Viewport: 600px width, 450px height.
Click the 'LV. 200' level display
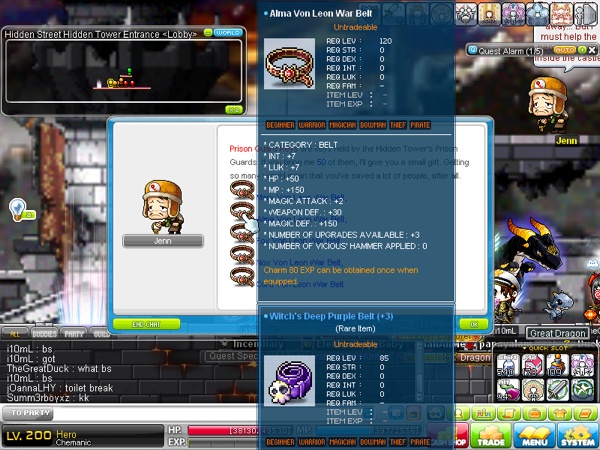click(29, 435)
